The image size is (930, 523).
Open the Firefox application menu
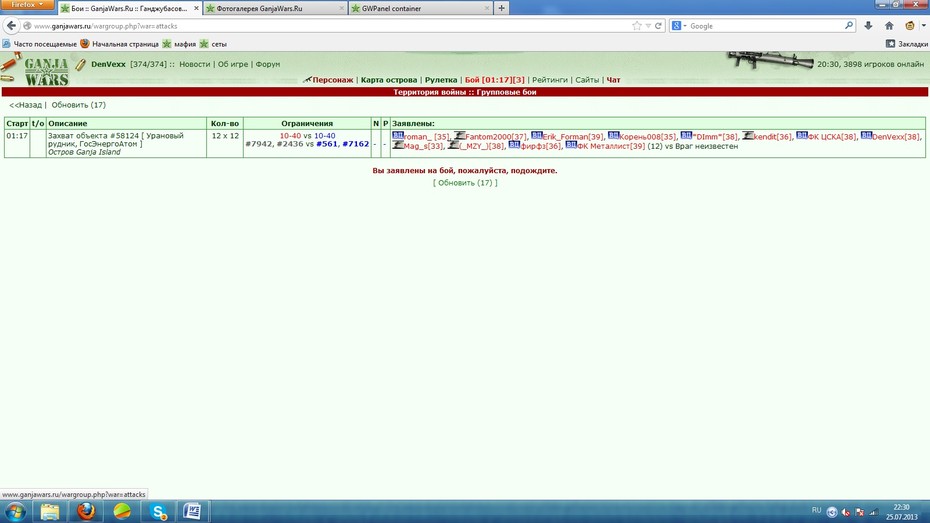[x=27, y=4]
